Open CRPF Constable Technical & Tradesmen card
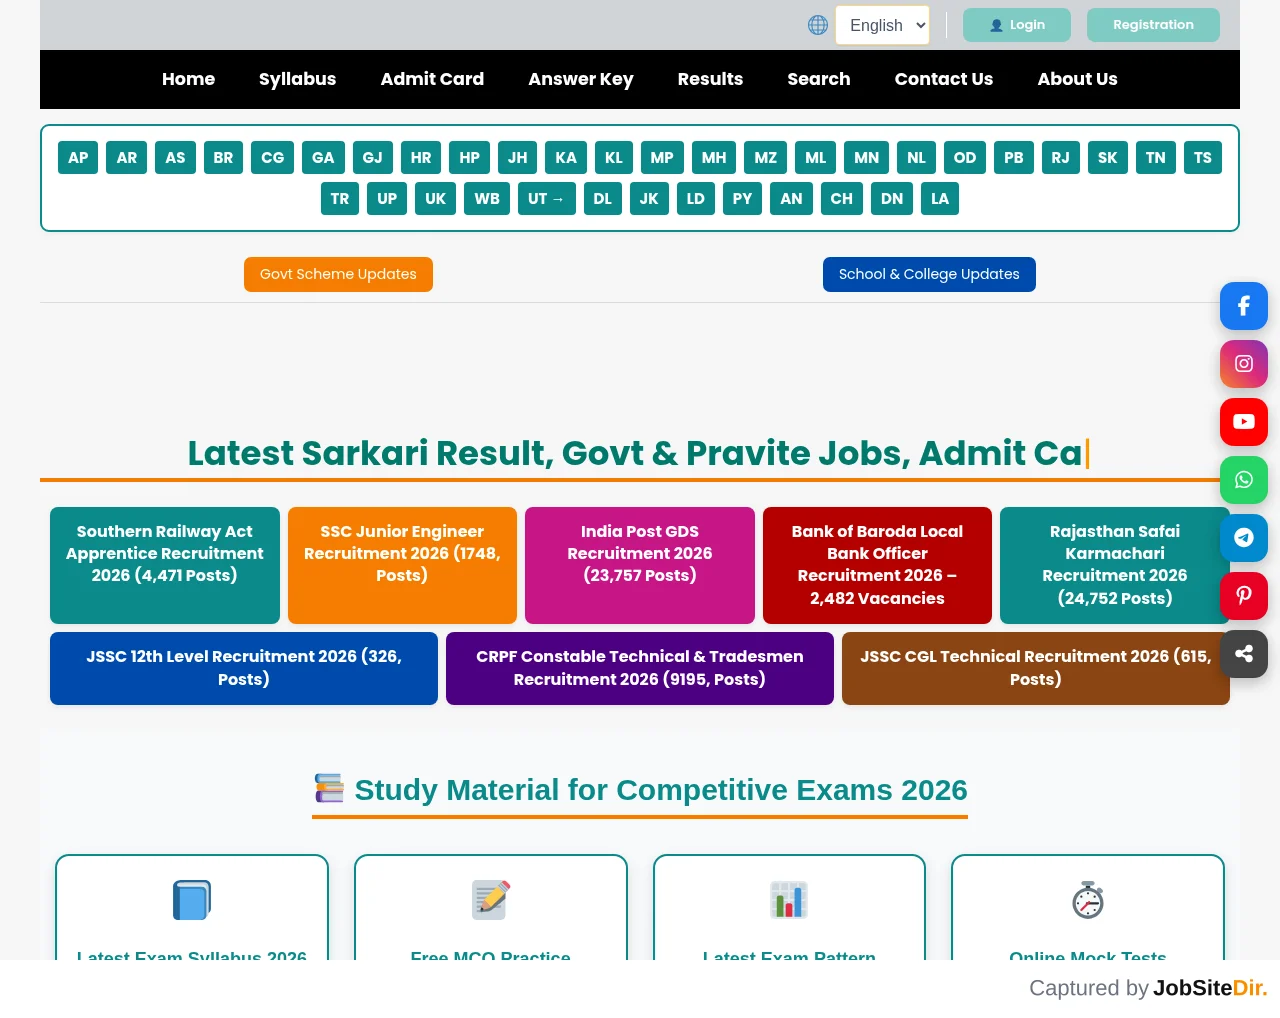This screenshot has width=1280, height=1018. (x=640, y=668)
